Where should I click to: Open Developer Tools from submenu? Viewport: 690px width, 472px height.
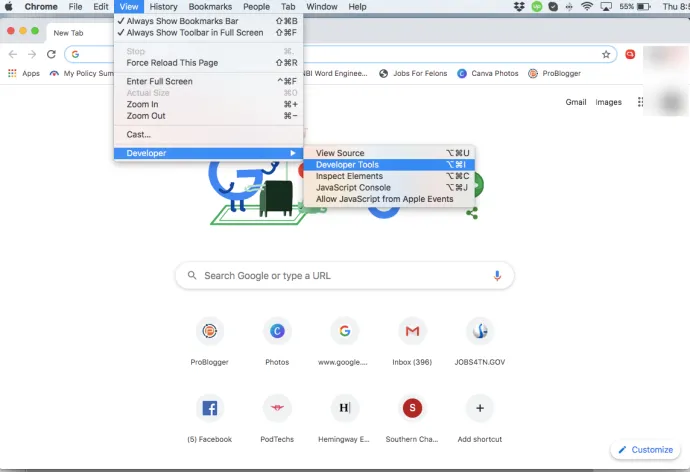[389, 165]
